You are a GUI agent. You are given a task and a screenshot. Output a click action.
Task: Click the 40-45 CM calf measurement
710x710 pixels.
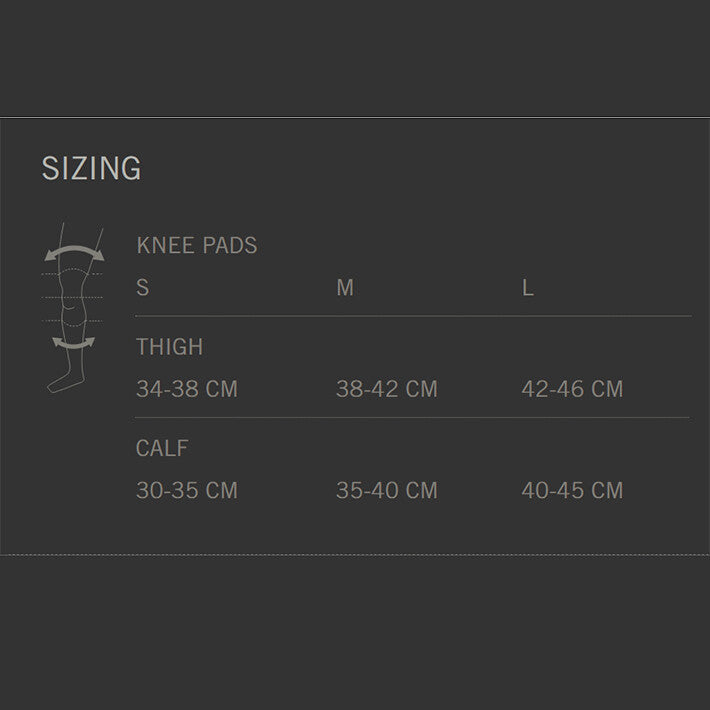click(x=572, y=491)
